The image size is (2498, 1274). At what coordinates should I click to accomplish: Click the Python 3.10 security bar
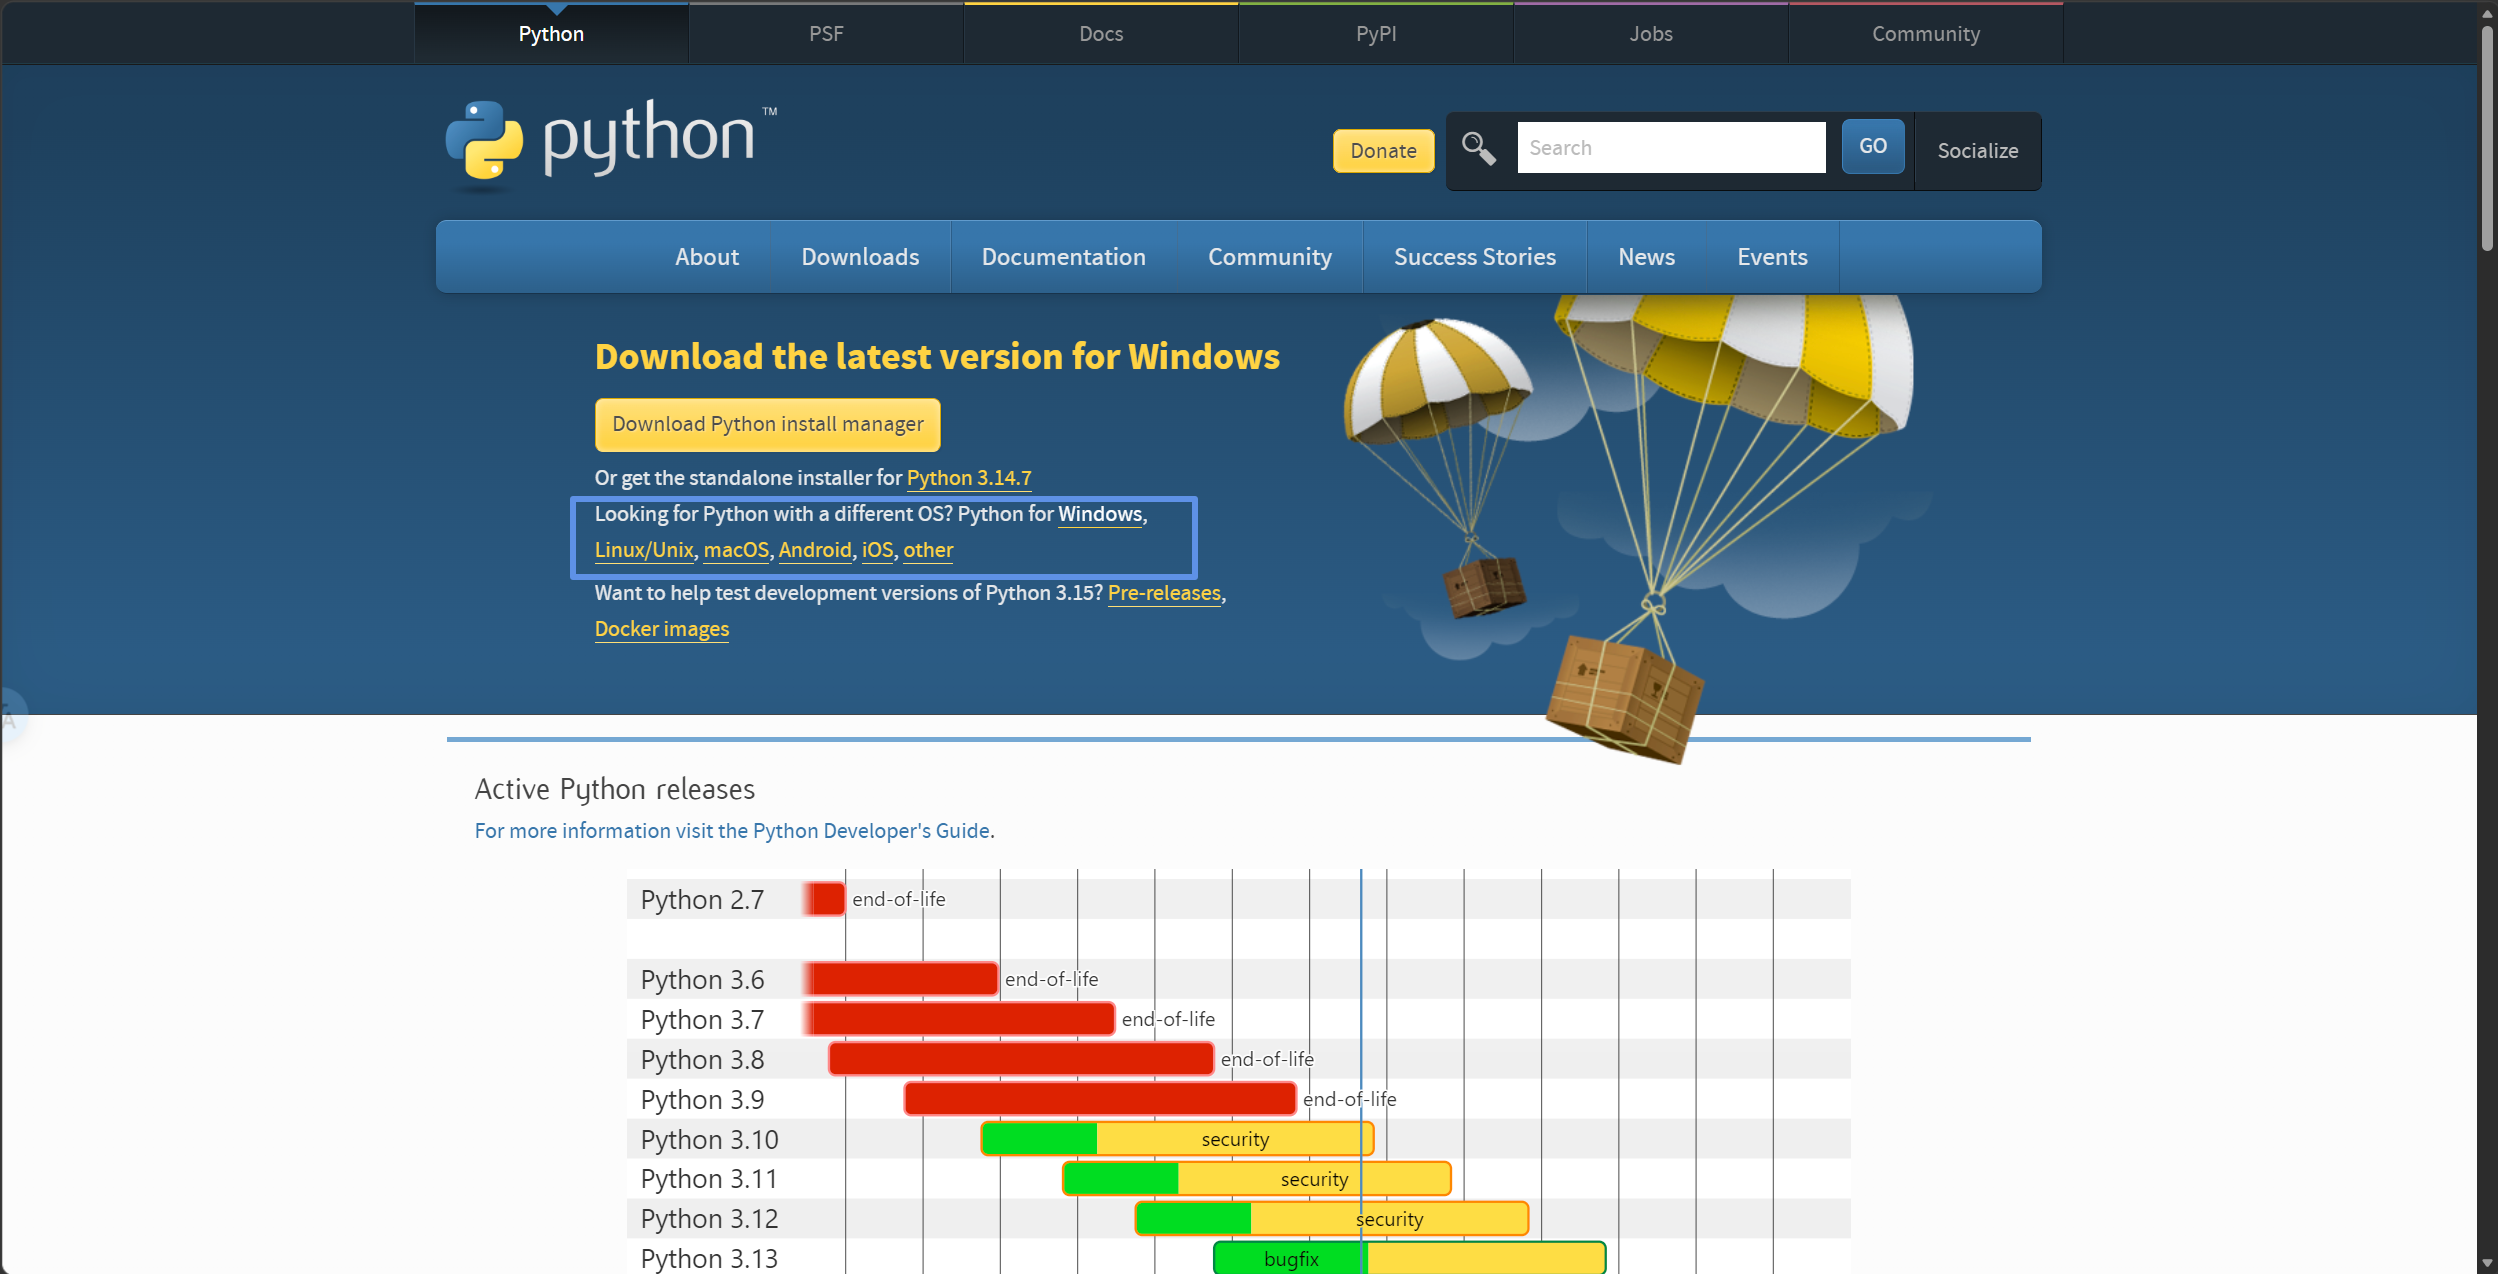(1177, 1139)
